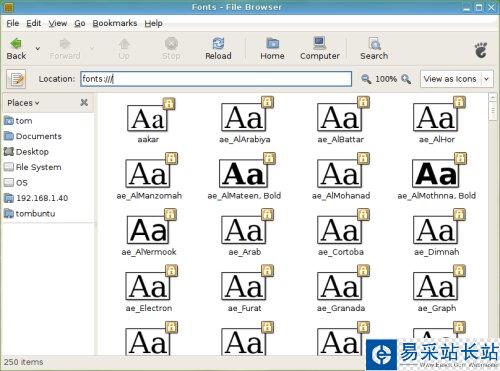
Task: Go to the Home folder
Action: coord(272,48)
